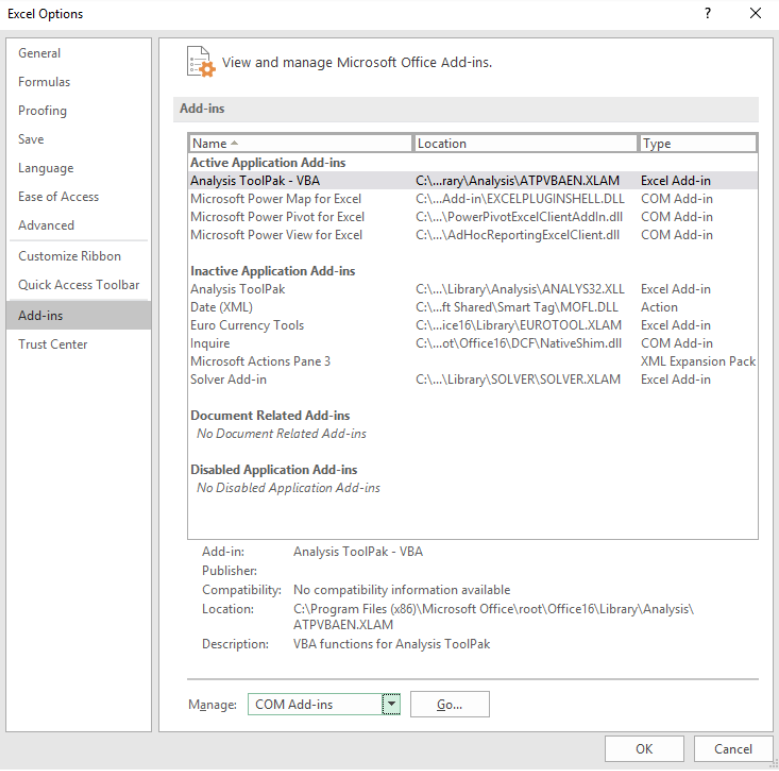
Task: Click the Action type cell
Action: click(659, 307)
